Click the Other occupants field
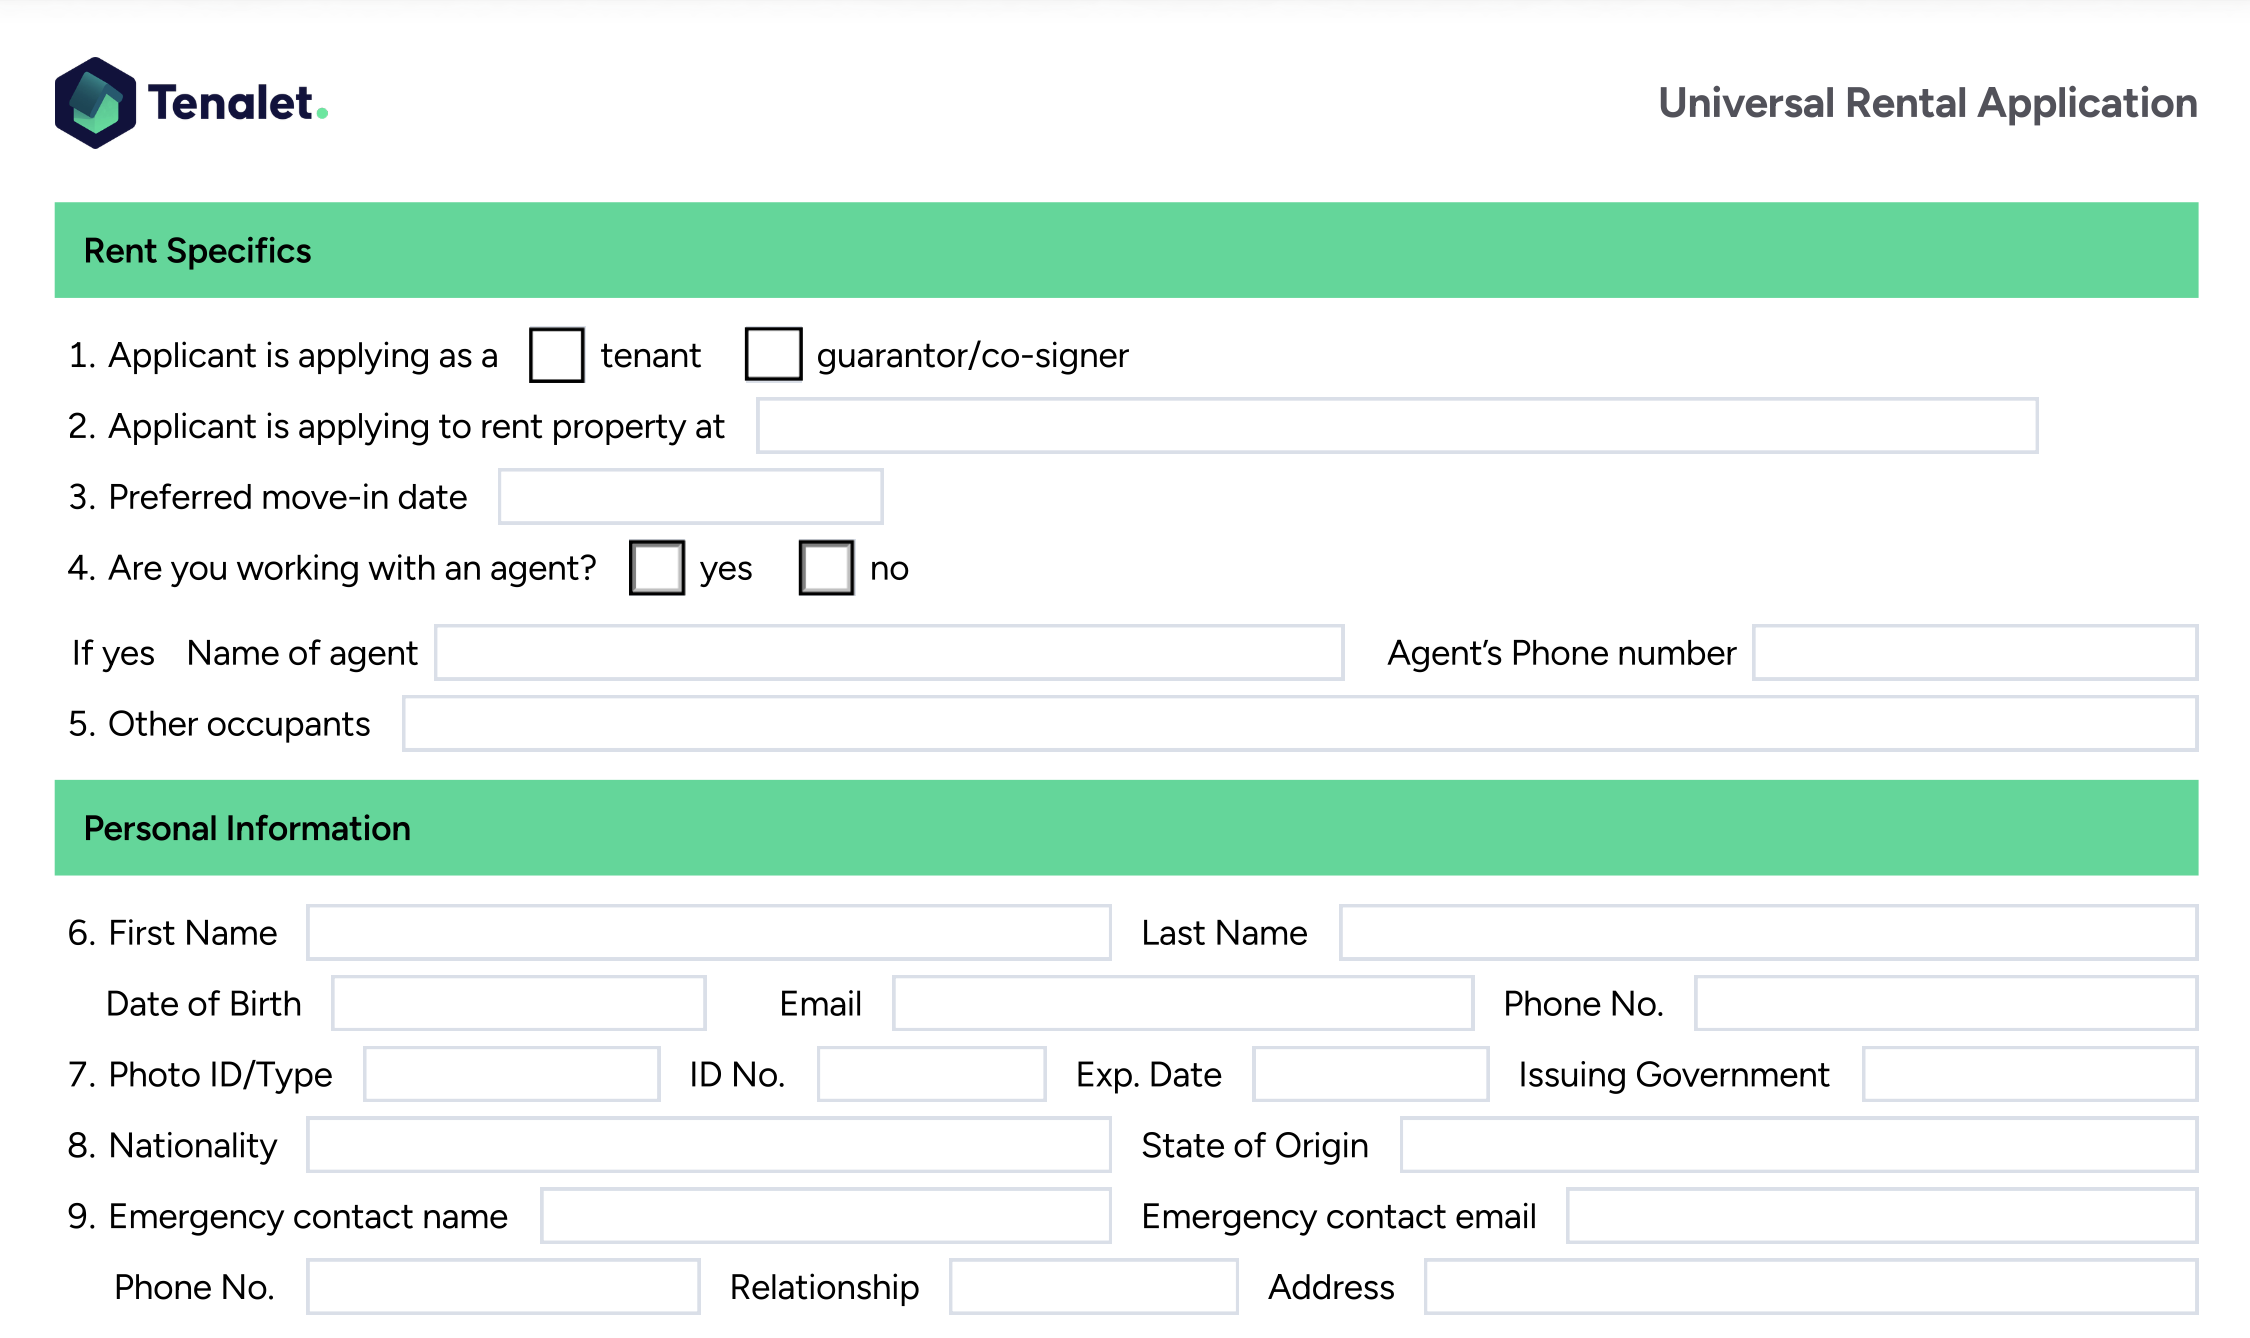The height and width of the screenshot is (1338, 2250). pyautogui.click(x=1300, y=724)
